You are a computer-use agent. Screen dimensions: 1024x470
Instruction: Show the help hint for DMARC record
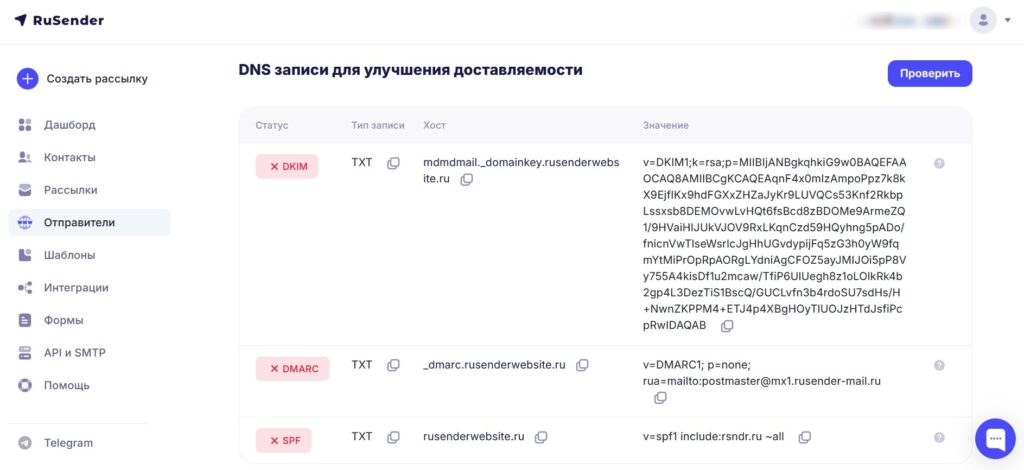(x=939, y=366)
